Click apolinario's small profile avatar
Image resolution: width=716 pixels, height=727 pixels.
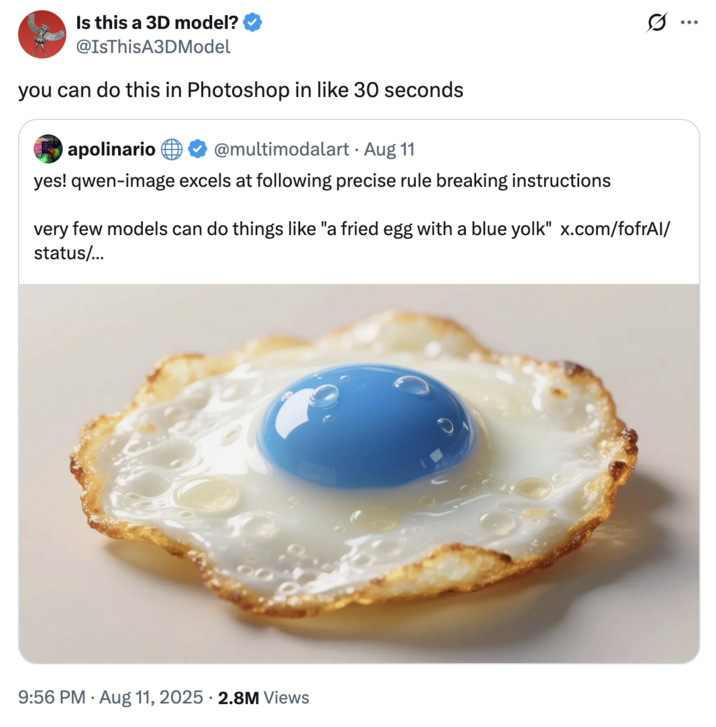click(48, 150)
